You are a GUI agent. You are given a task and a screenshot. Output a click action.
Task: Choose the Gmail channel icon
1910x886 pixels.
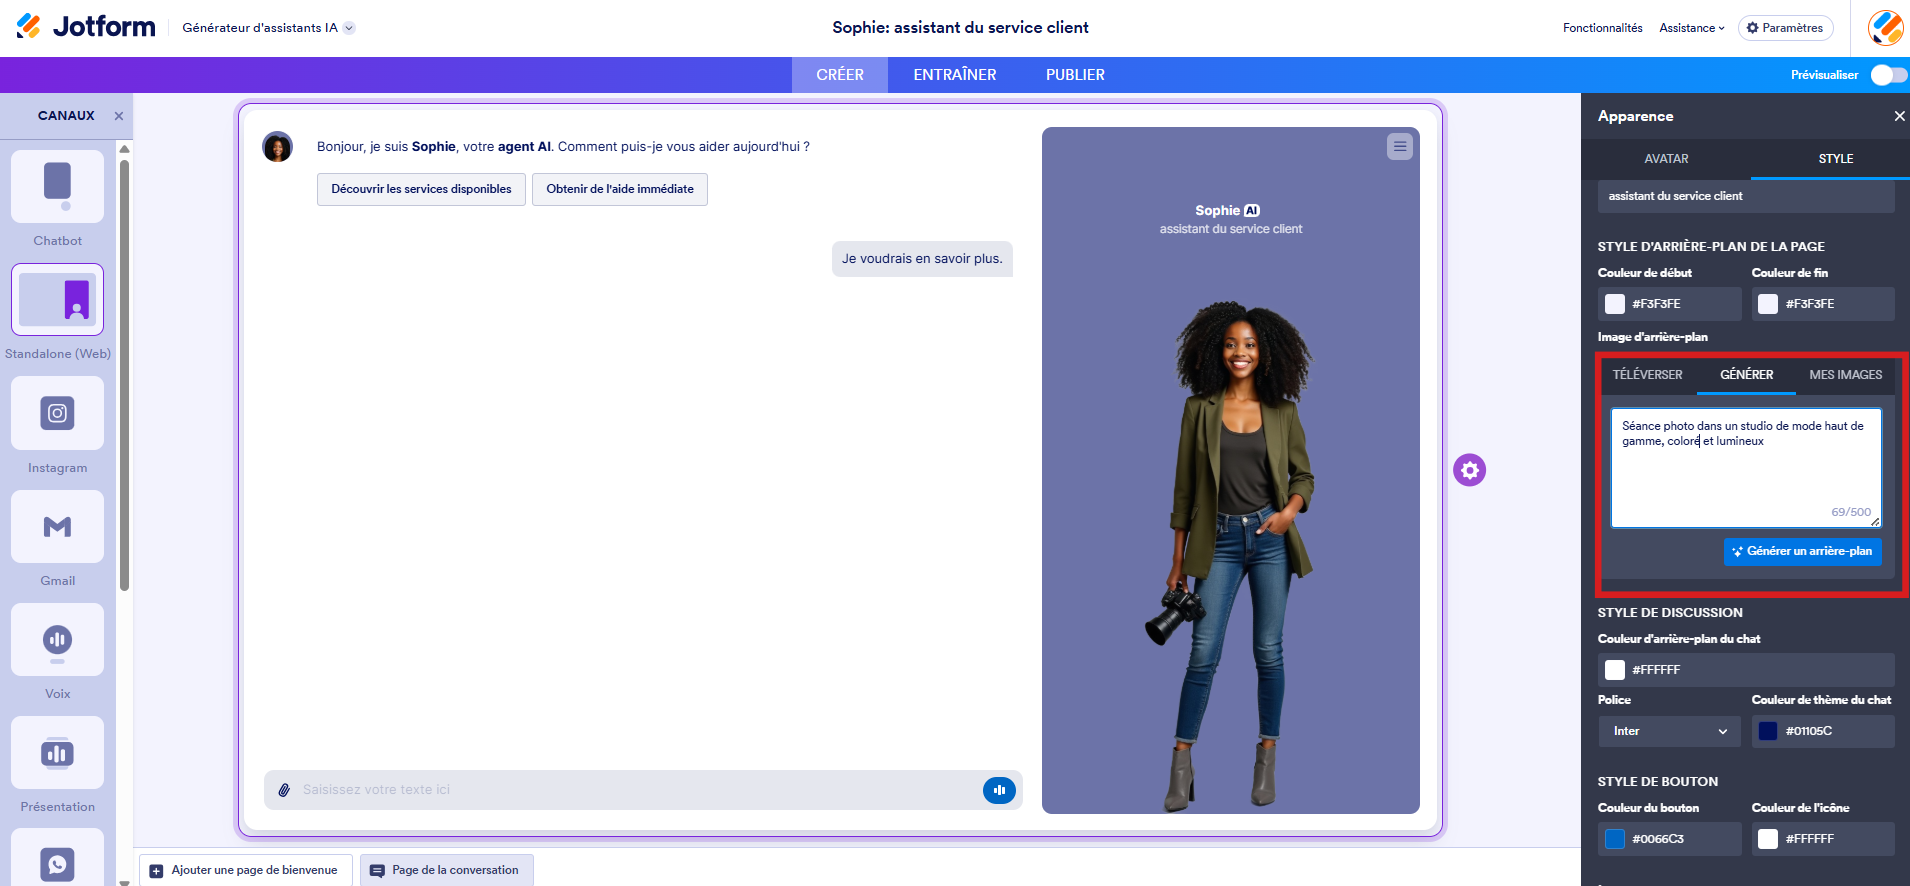coord(57,526)
